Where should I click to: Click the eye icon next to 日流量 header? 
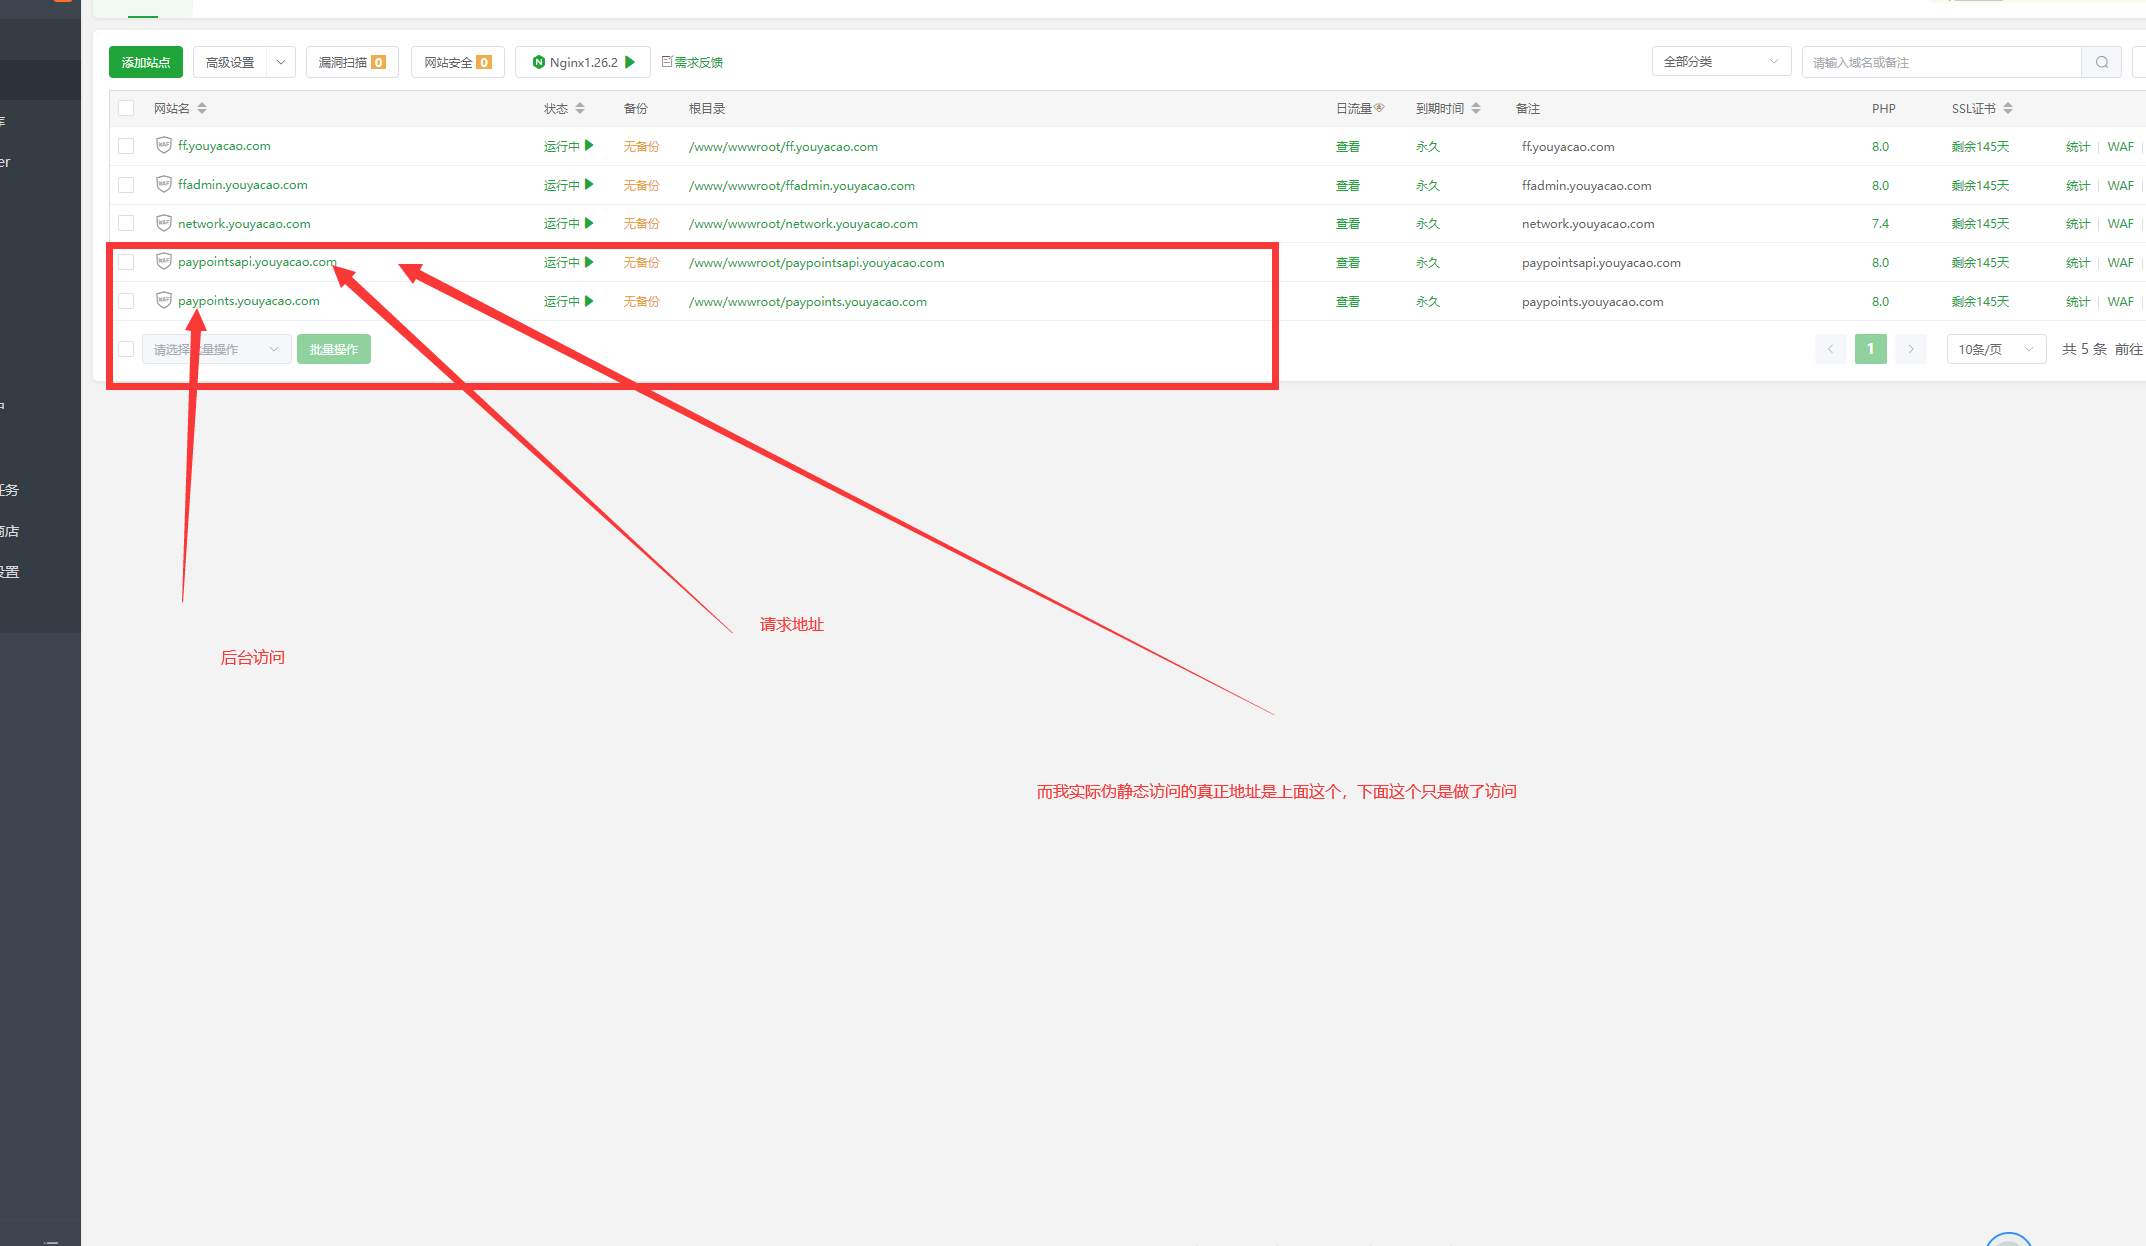tap(1379, 107)
